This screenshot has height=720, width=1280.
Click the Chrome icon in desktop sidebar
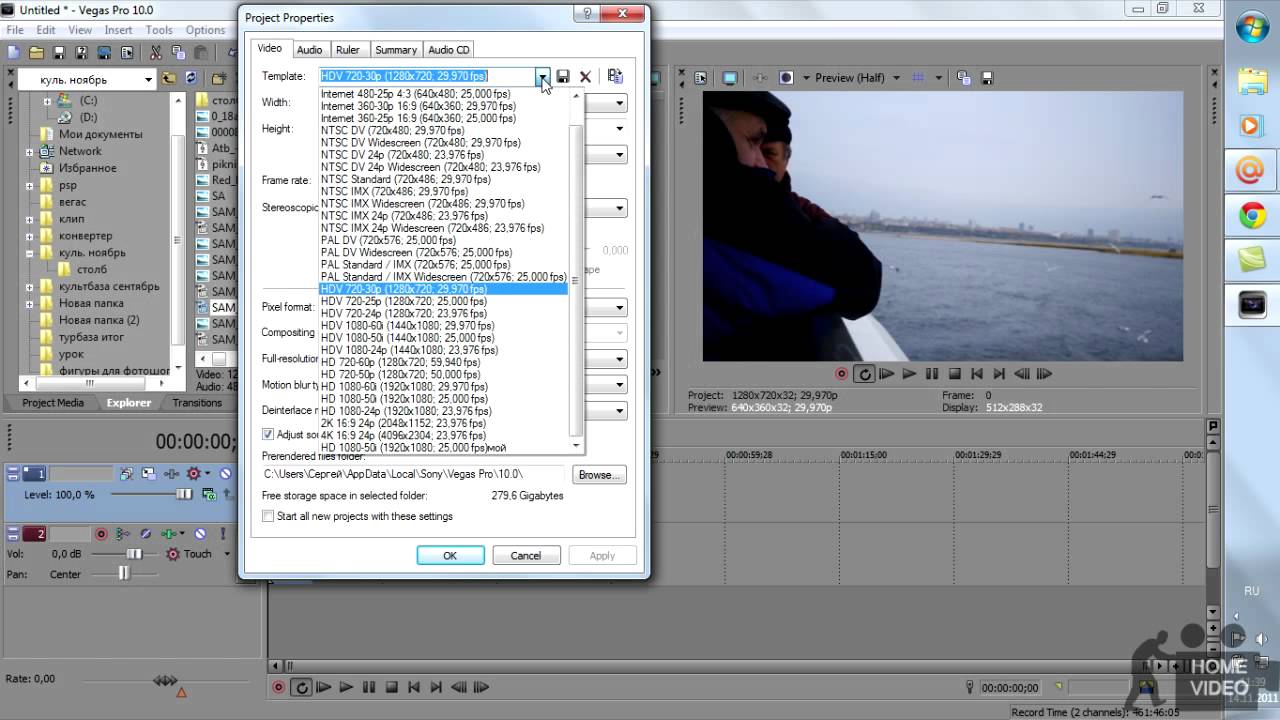tap(1252, 215)
